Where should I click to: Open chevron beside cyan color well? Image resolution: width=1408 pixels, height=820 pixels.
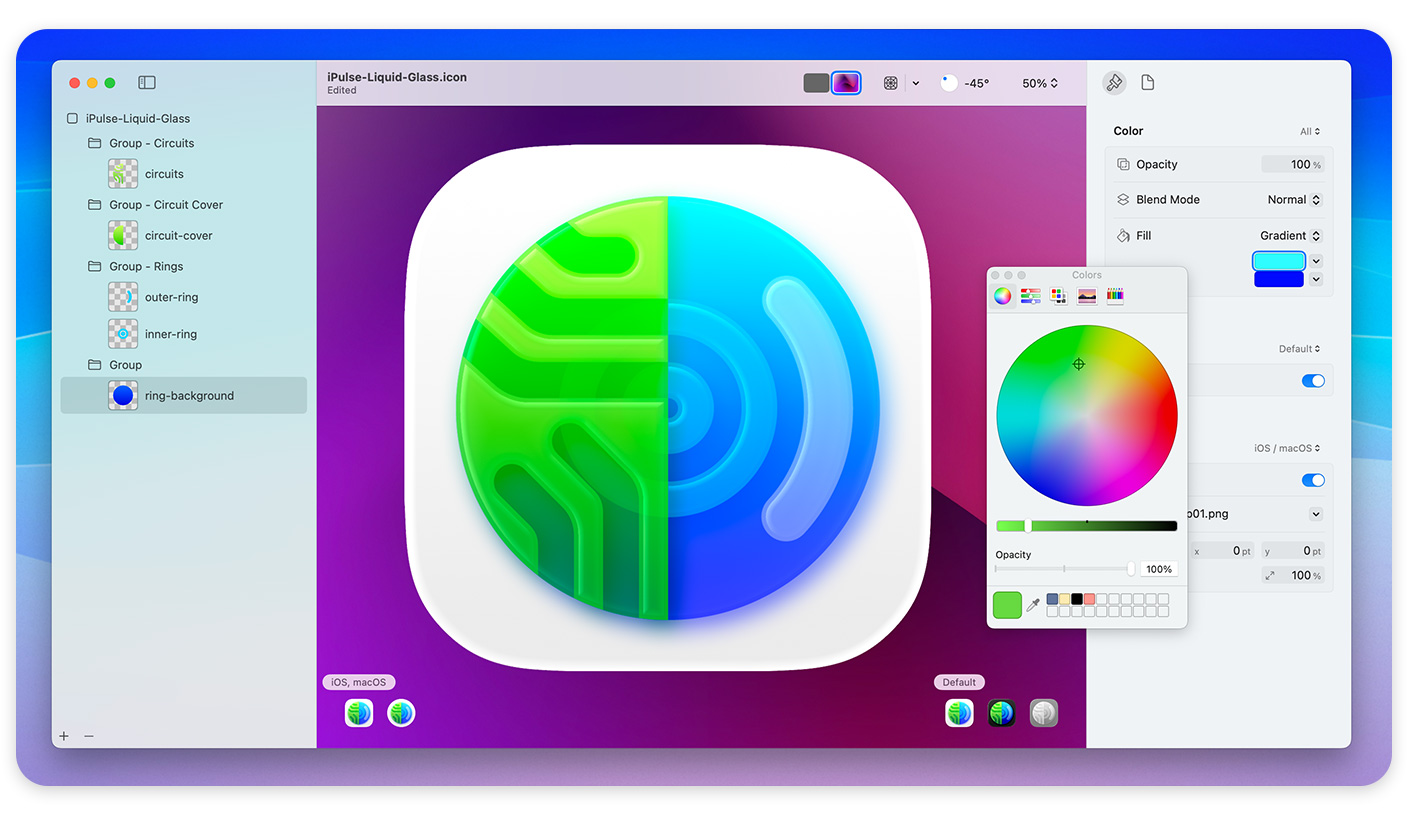(x=1316, y=261)
